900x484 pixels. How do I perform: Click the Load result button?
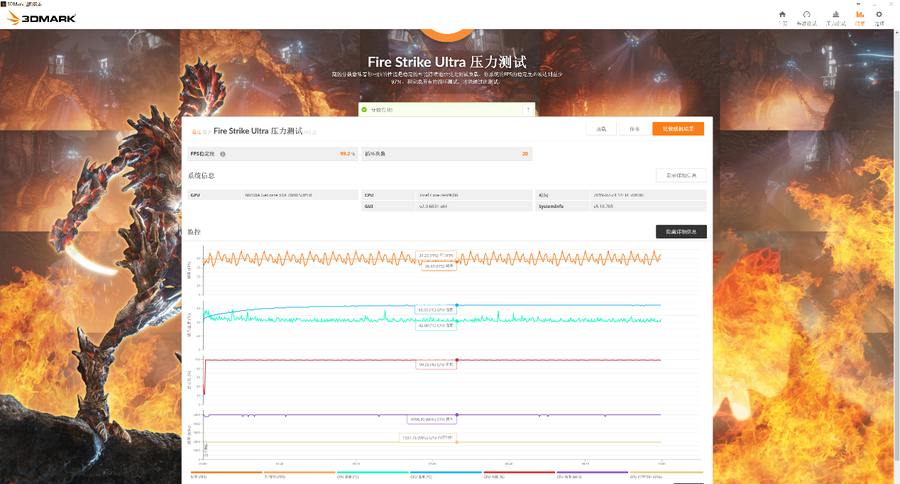(601, 129)
